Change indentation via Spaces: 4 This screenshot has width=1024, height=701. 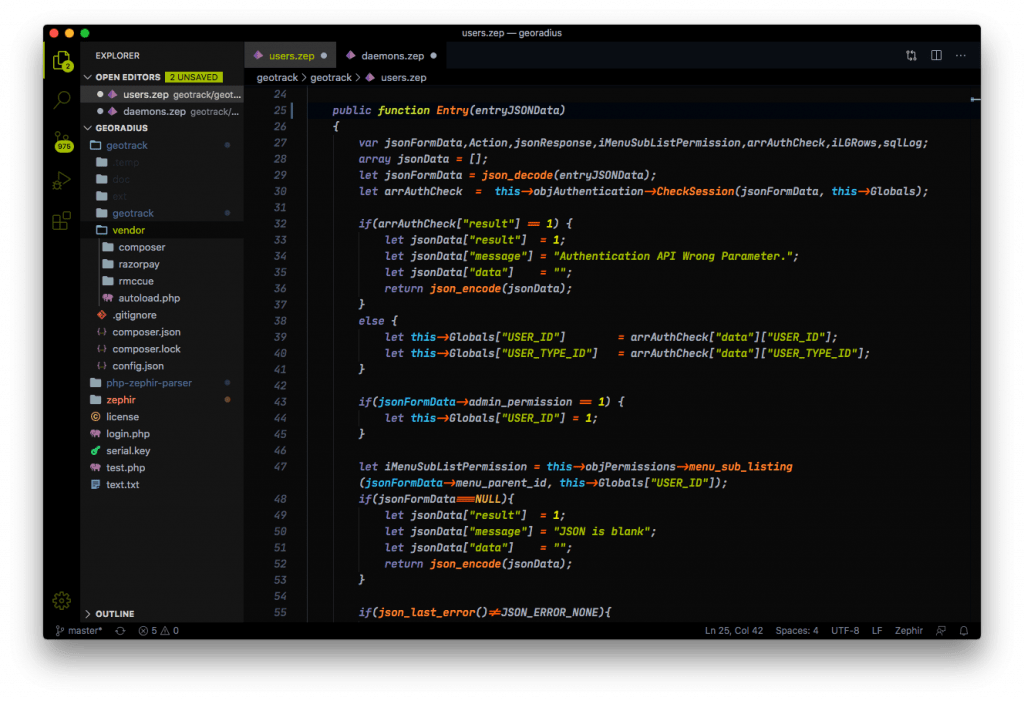coord(796,630)
